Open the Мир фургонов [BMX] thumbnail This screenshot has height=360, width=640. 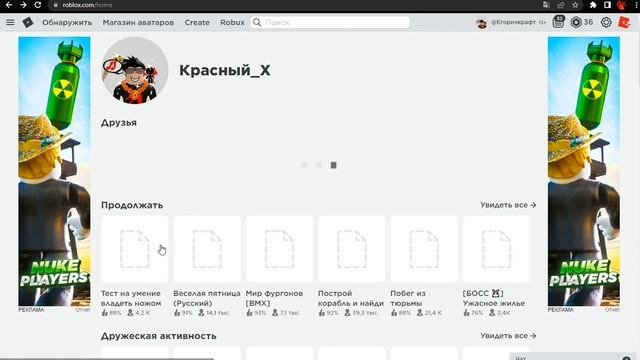[279, 249]
